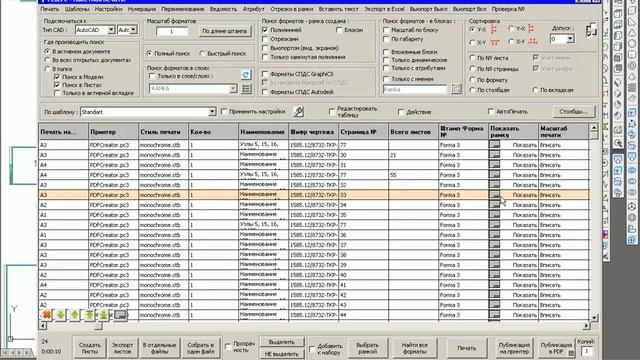The width and height of the screenshot is (640, 360).
Task: Click the small icon on the Публикация в PDF button
Action: (571, 353)
